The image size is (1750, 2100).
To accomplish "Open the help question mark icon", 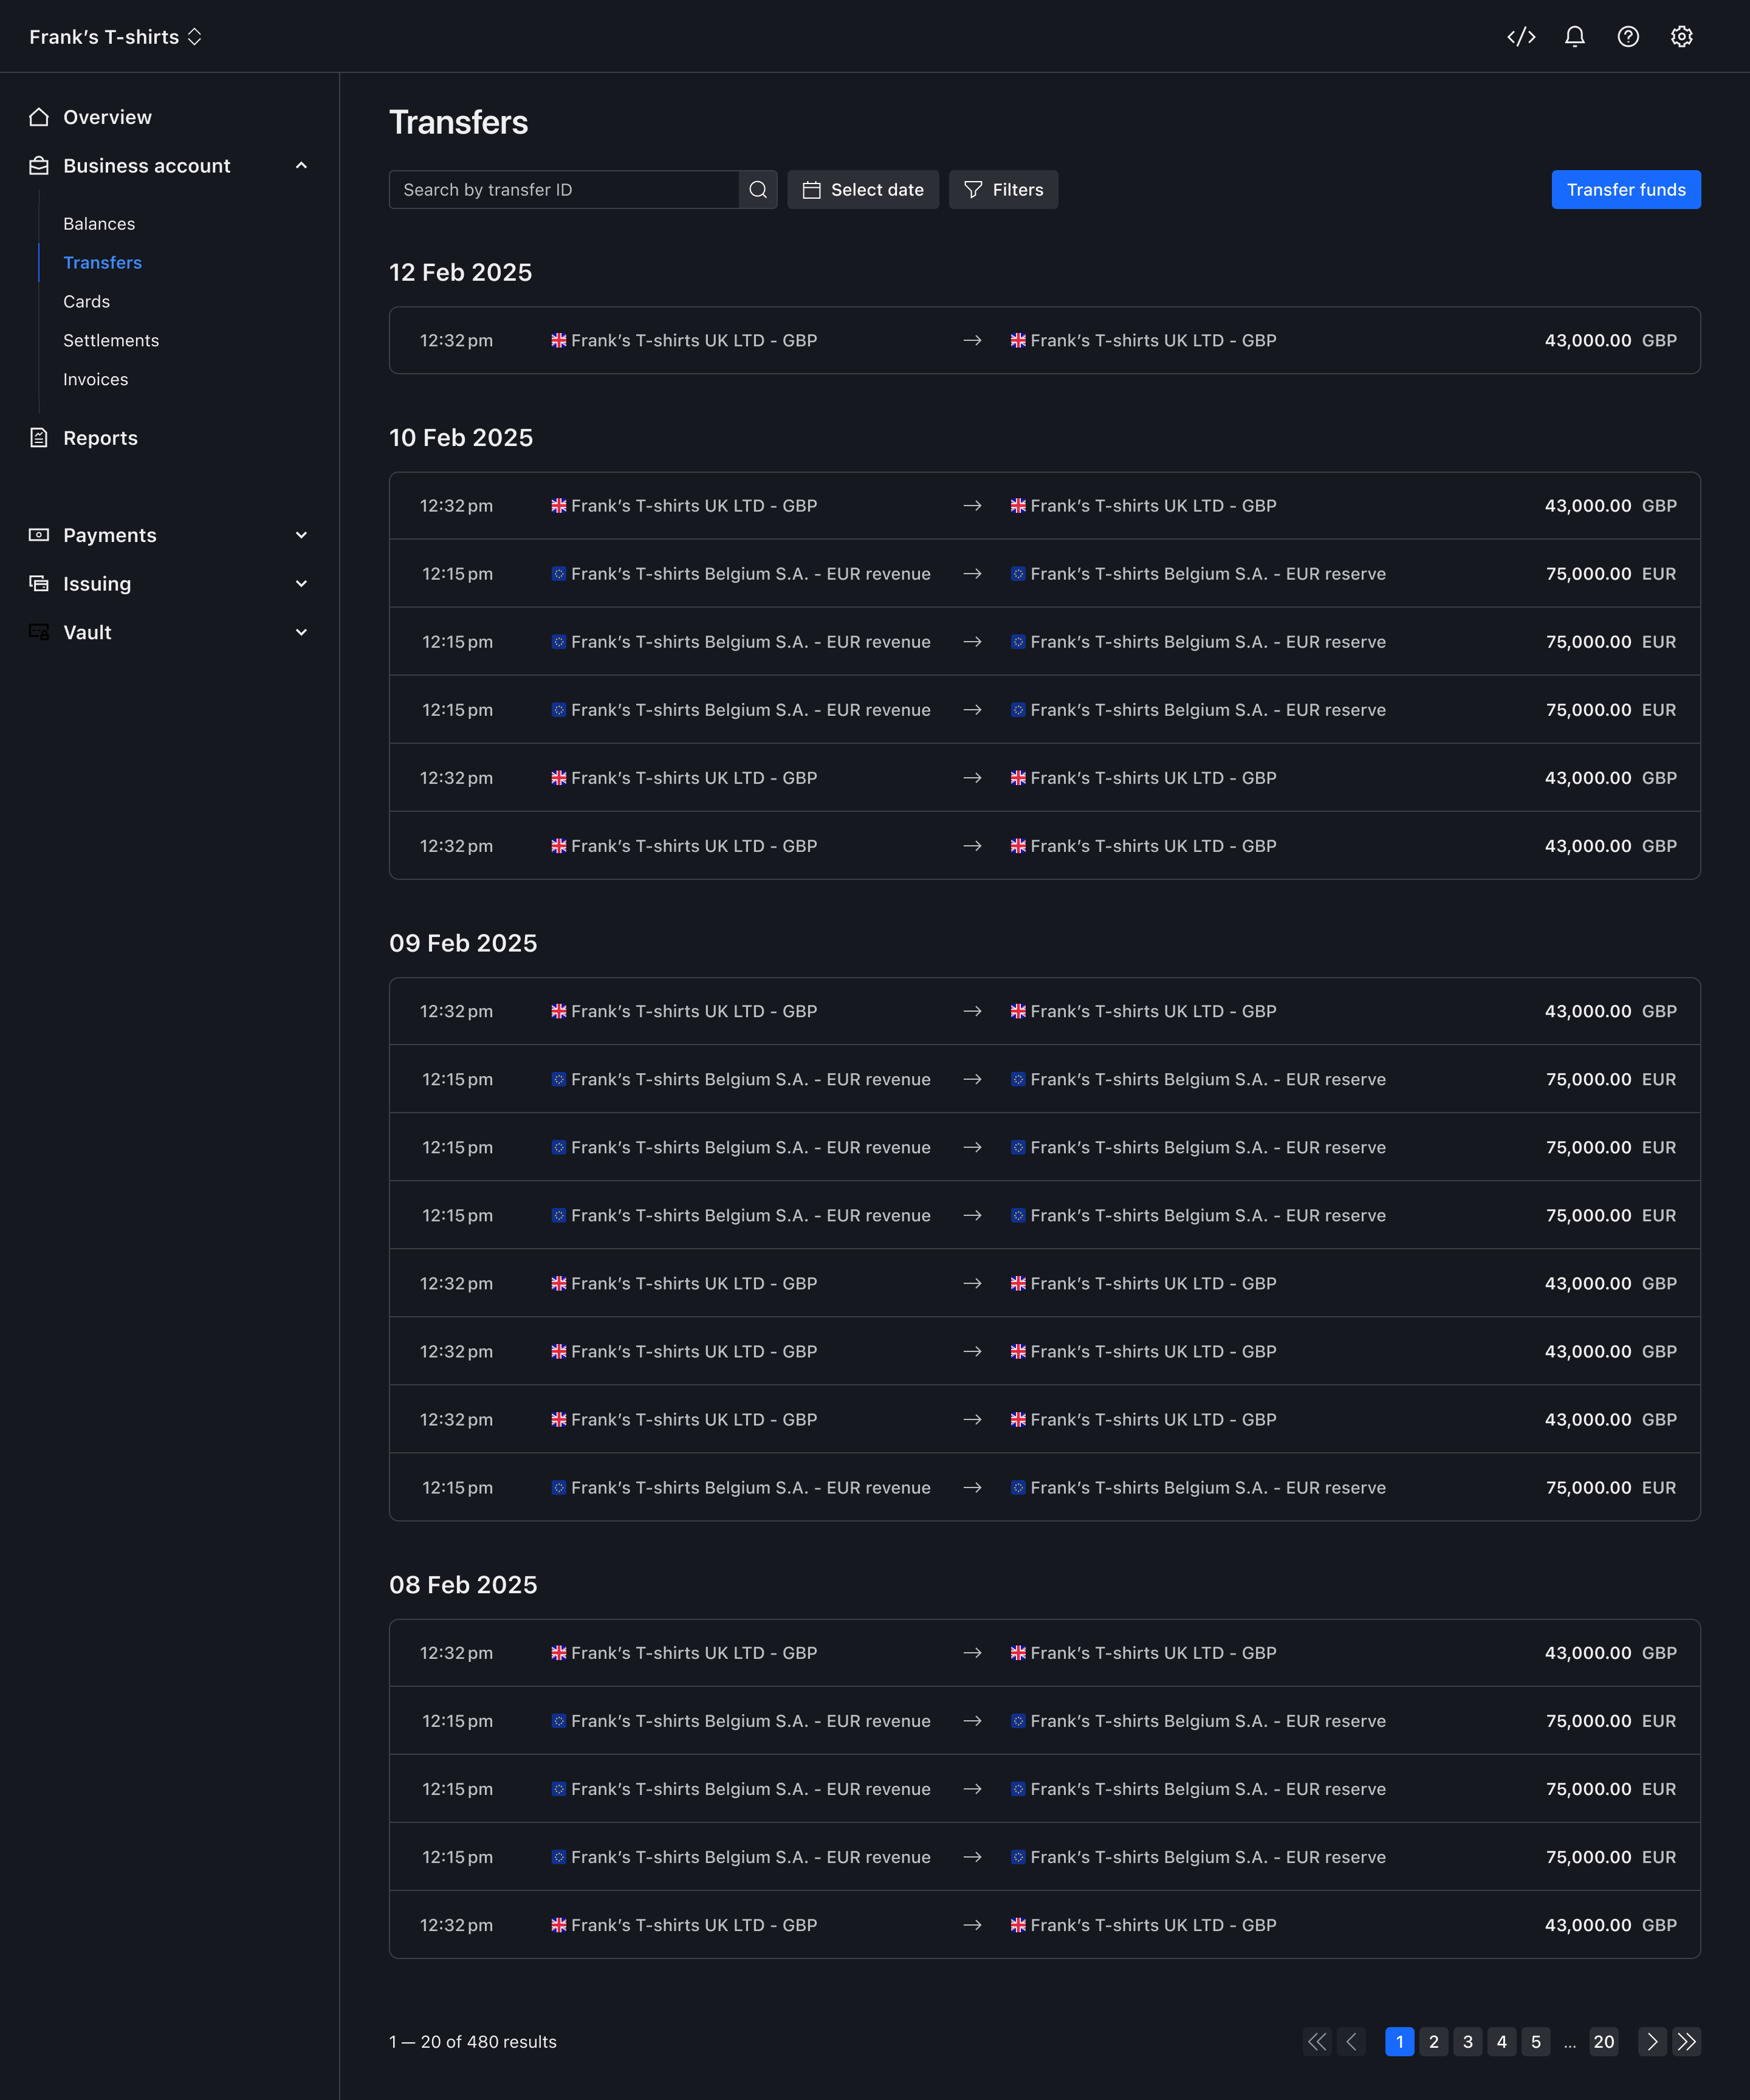I will (1628, 37).
